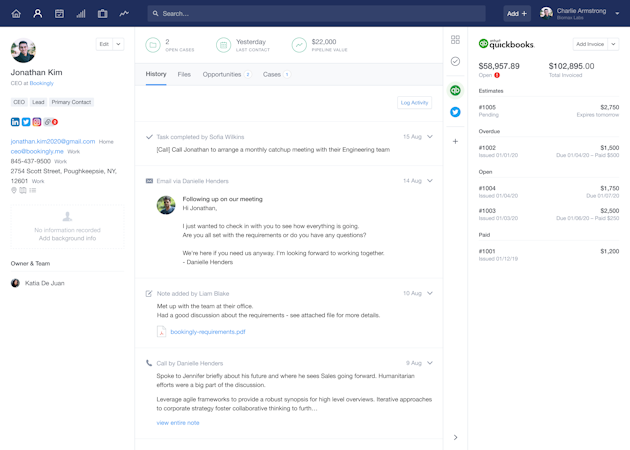Click the link icon with red badge
Viewport: 630px width, 450px height.
[x=51, y=122]
